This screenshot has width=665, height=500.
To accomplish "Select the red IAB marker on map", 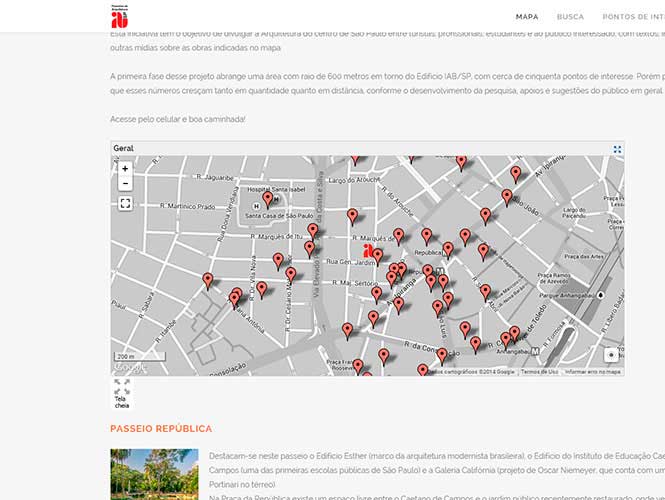I will point(367,251).
